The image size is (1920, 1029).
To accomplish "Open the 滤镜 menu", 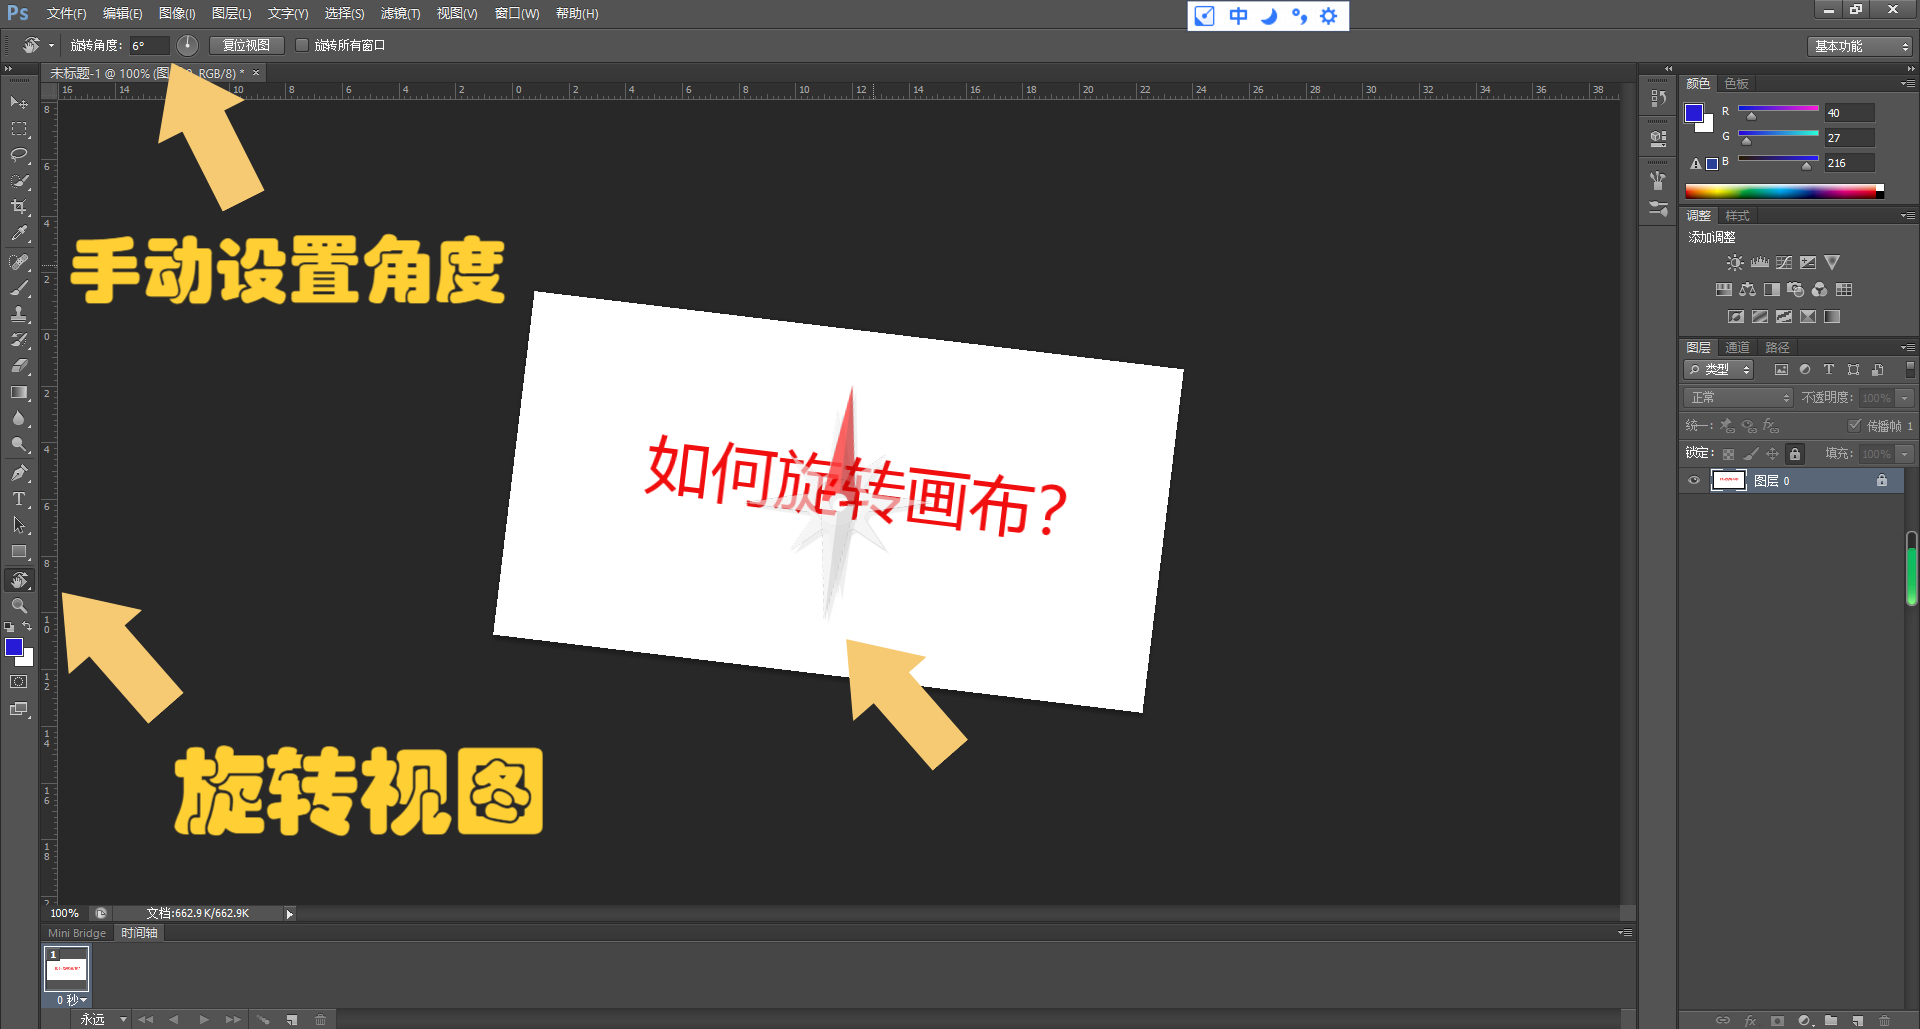I will coord(399,14).
